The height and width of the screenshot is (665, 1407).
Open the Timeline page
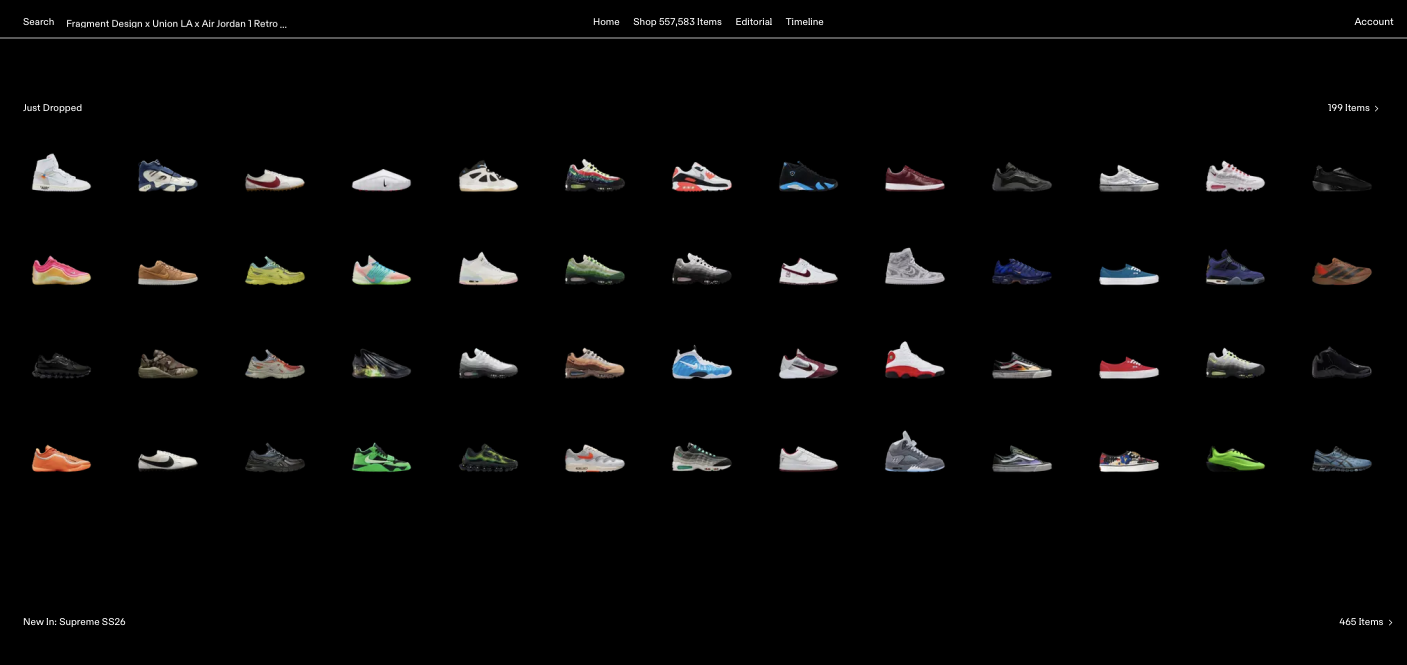point(804,22)
